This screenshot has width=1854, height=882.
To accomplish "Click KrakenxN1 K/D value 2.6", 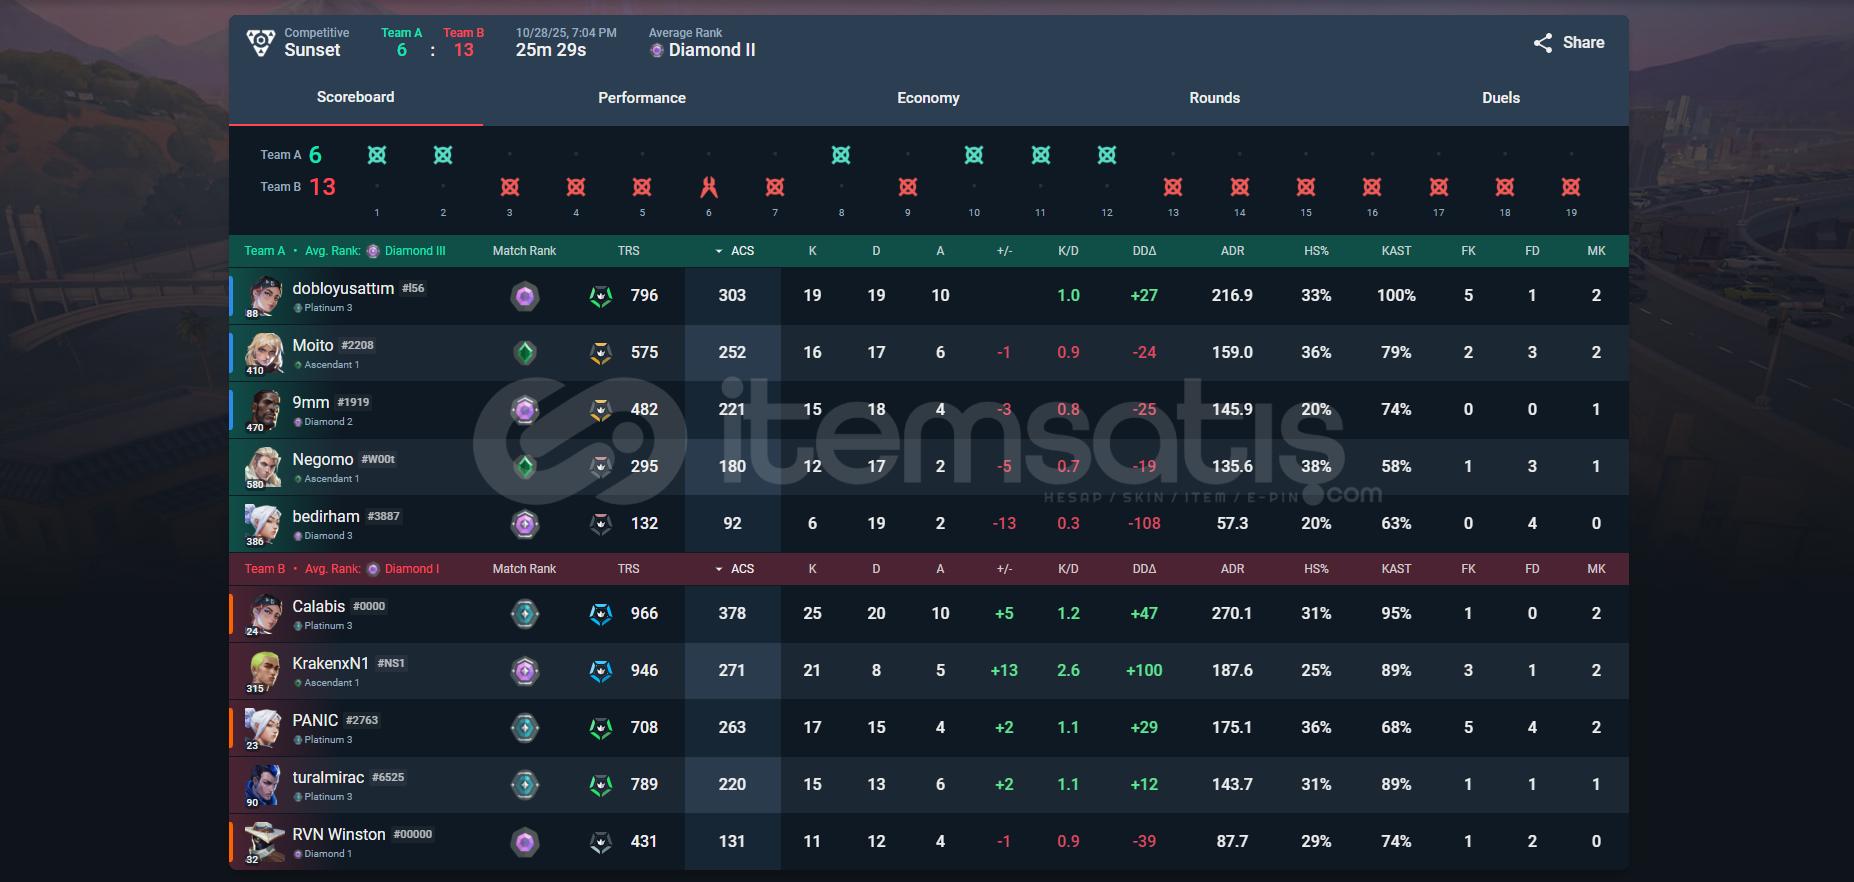I will (x=1068, y=670).
